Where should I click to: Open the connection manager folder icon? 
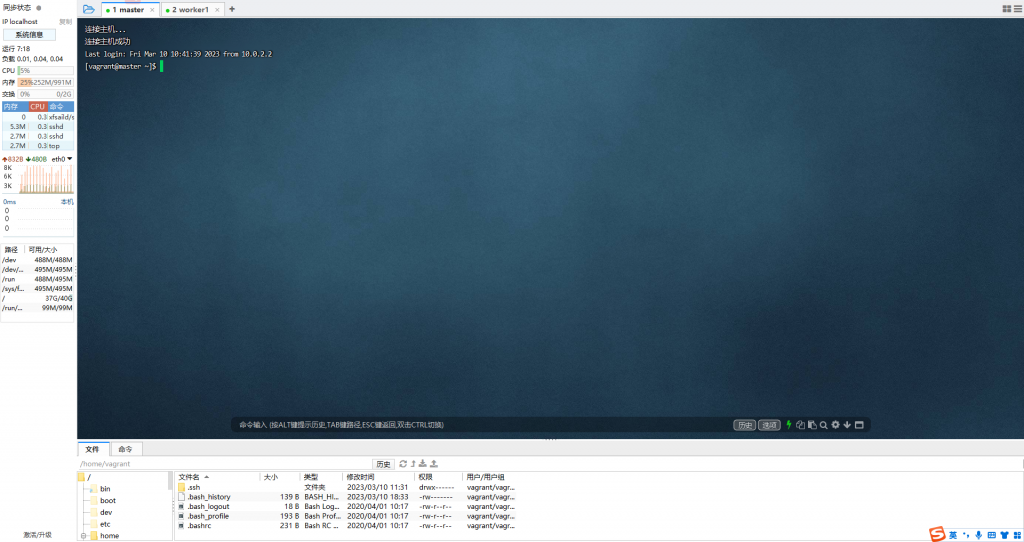coord(89,9)
